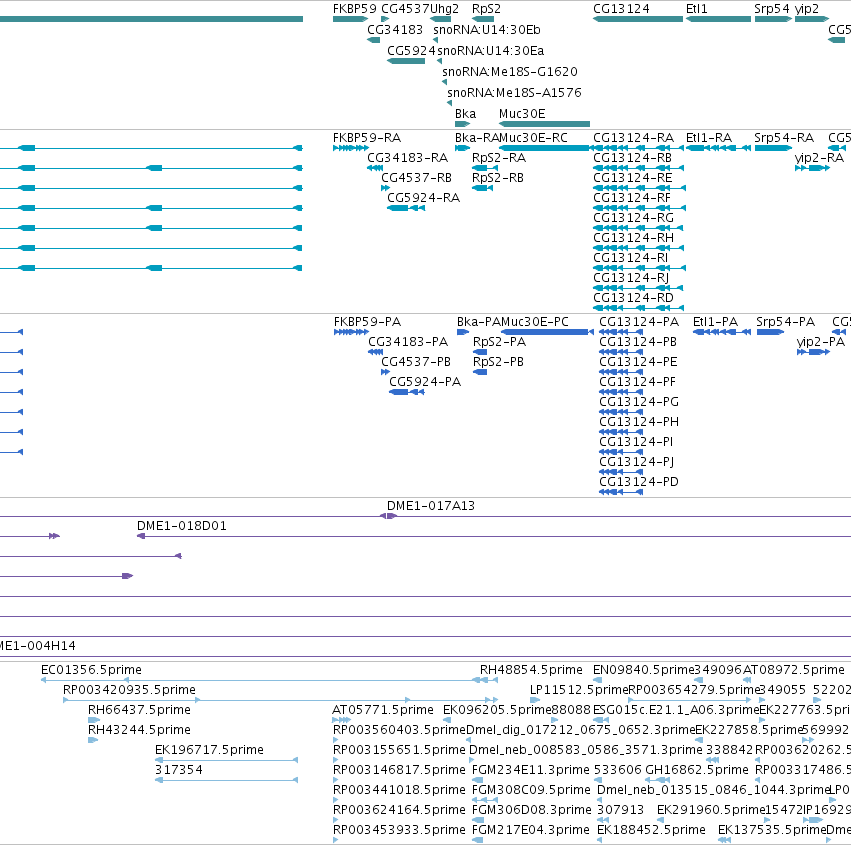The width and height of the screenshot is (851, 845).
Task: Click snoRNA:Me18S-A1576 label
Action: pyautogui.click(x=514, y=93)
